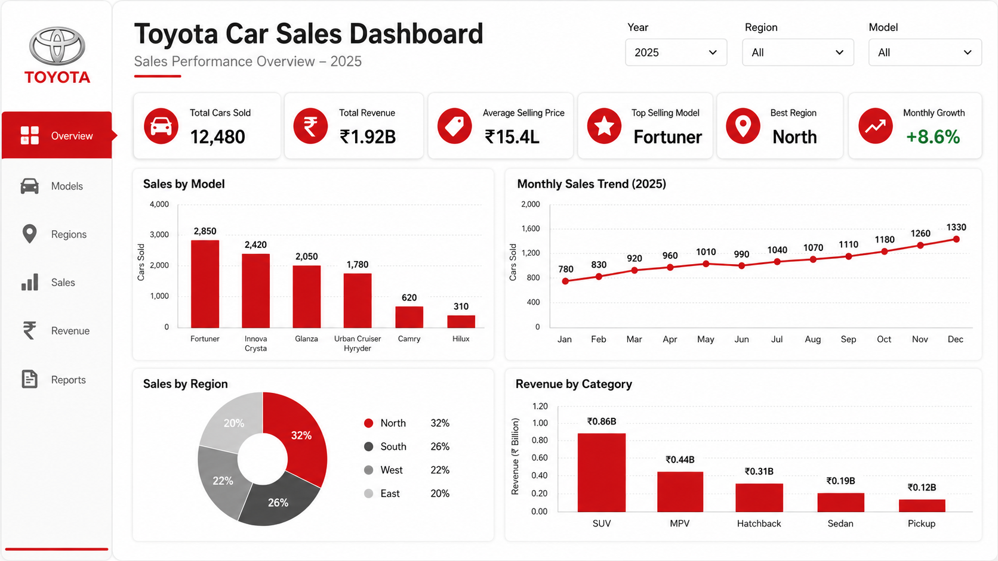Select the Urban Cruiser Hyryder bar
The width and height of the screenshot is (998, 561).
click(x=358, y=301)
